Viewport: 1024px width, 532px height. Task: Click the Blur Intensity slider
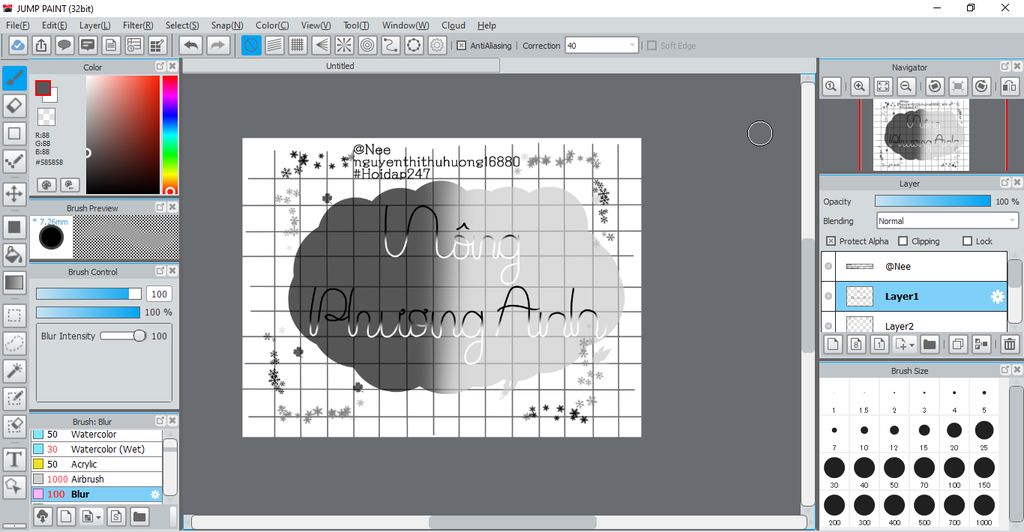[x=123, y=336]
